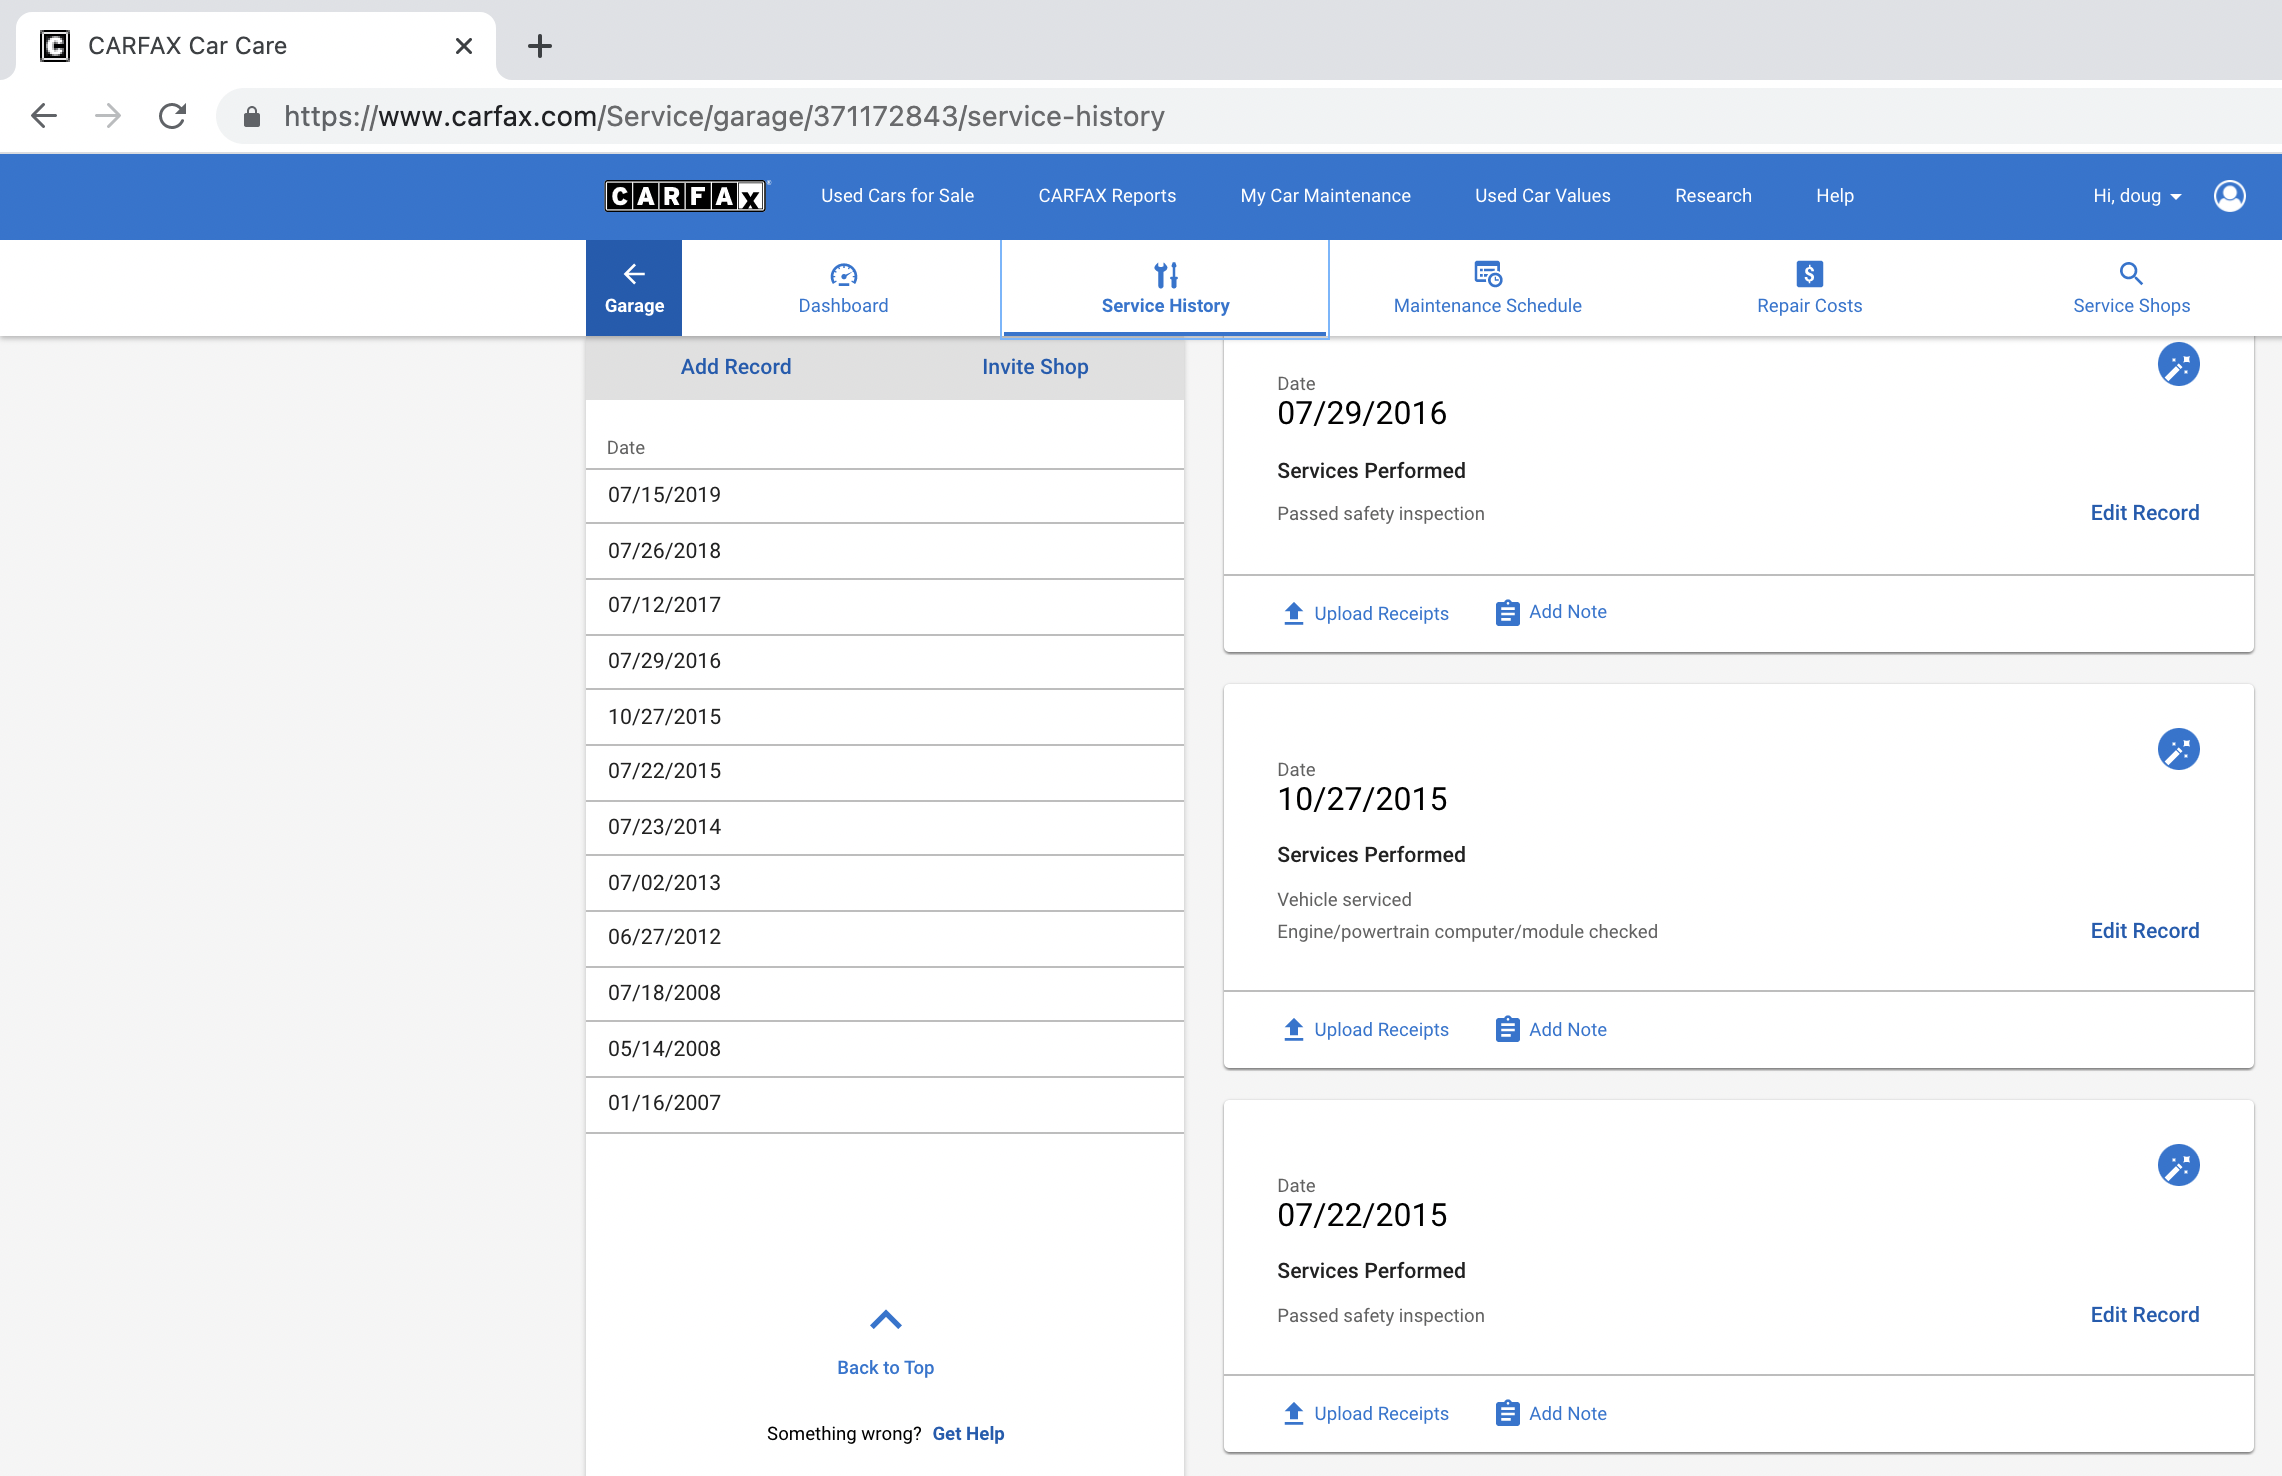Reload the page with refresh icon

[x=173, y=116]
